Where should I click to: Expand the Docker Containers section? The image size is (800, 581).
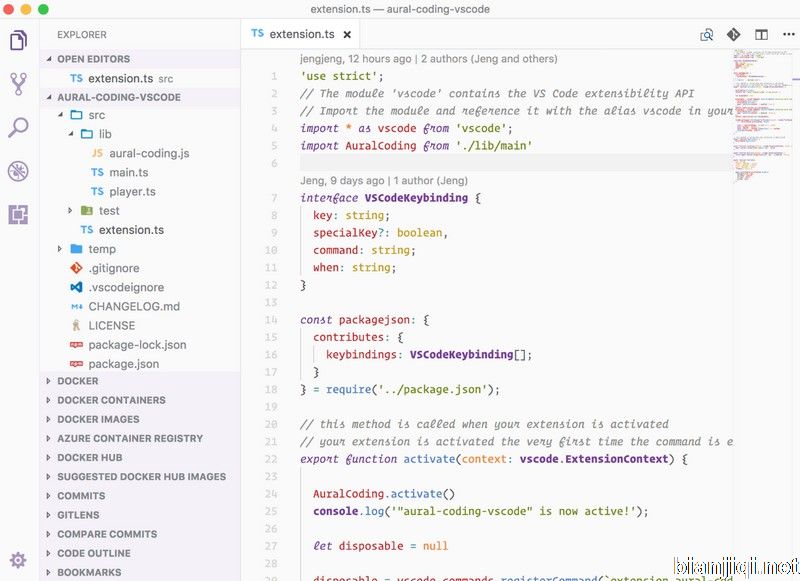pos(48,400)
